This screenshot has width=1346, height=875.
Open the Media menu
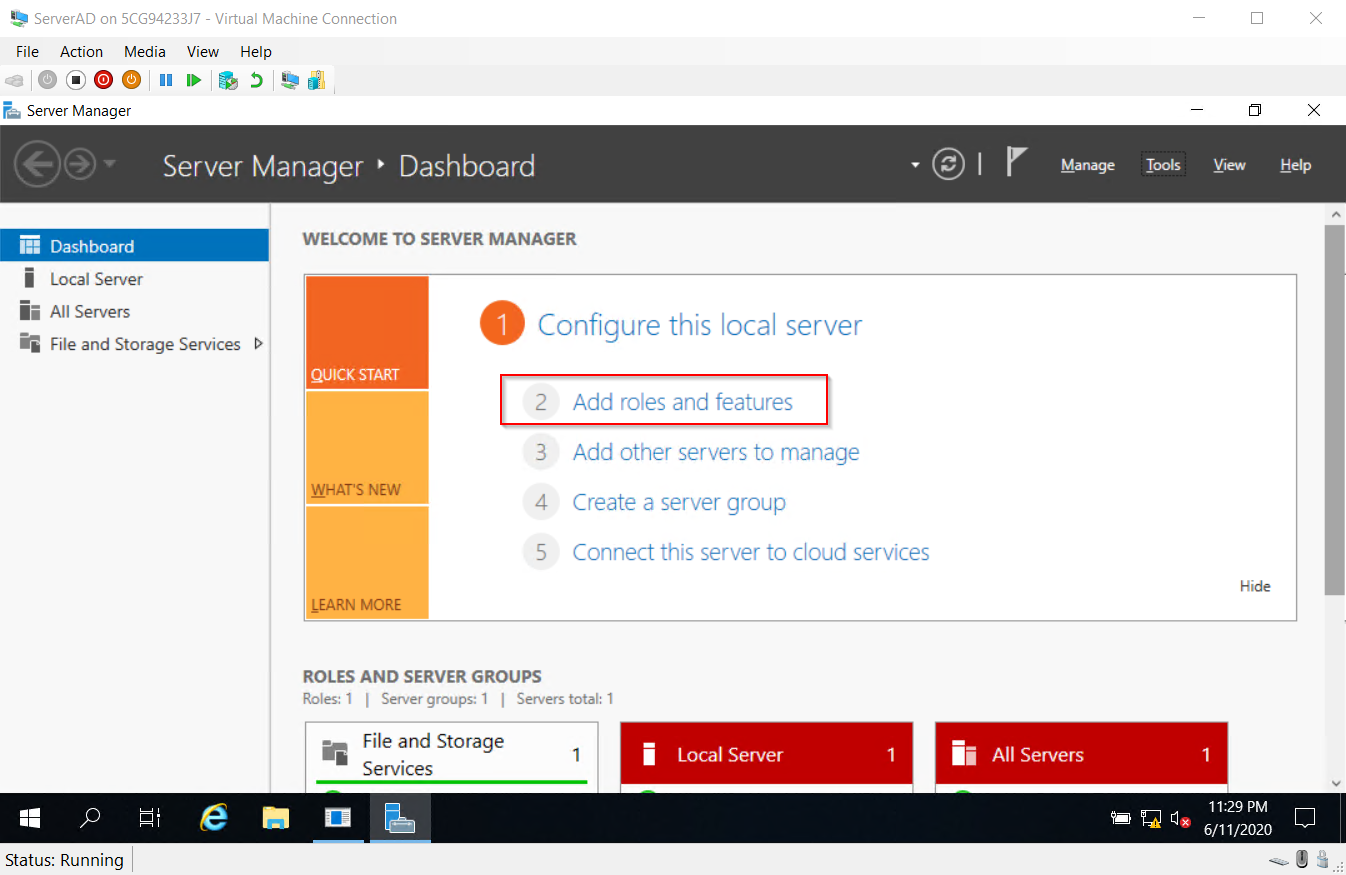(x=144, y=51)
